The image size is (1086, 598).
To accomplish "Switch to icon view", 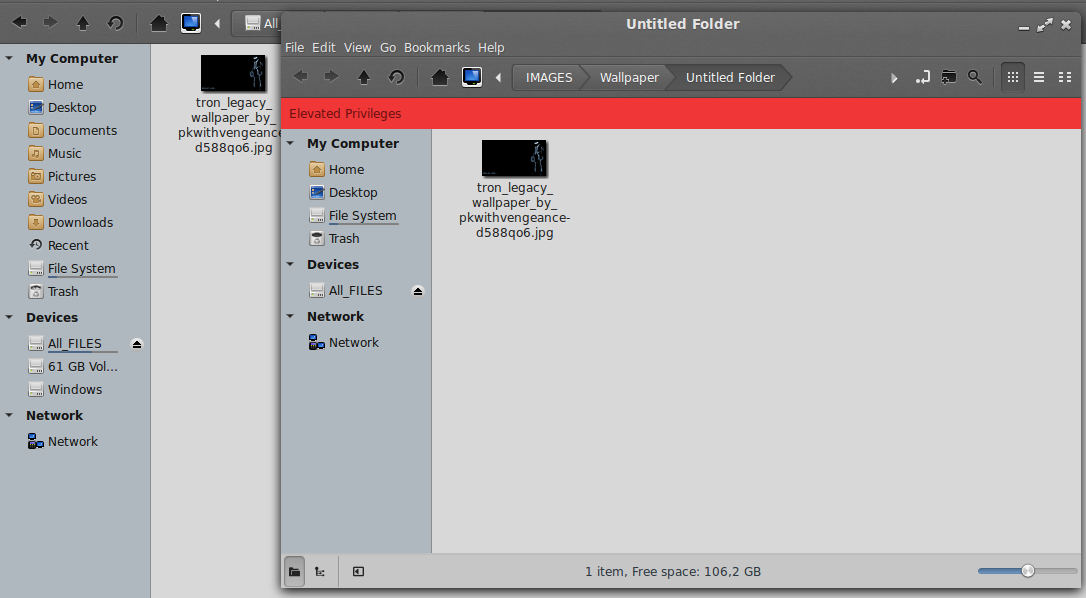I will coord(1013,77).
